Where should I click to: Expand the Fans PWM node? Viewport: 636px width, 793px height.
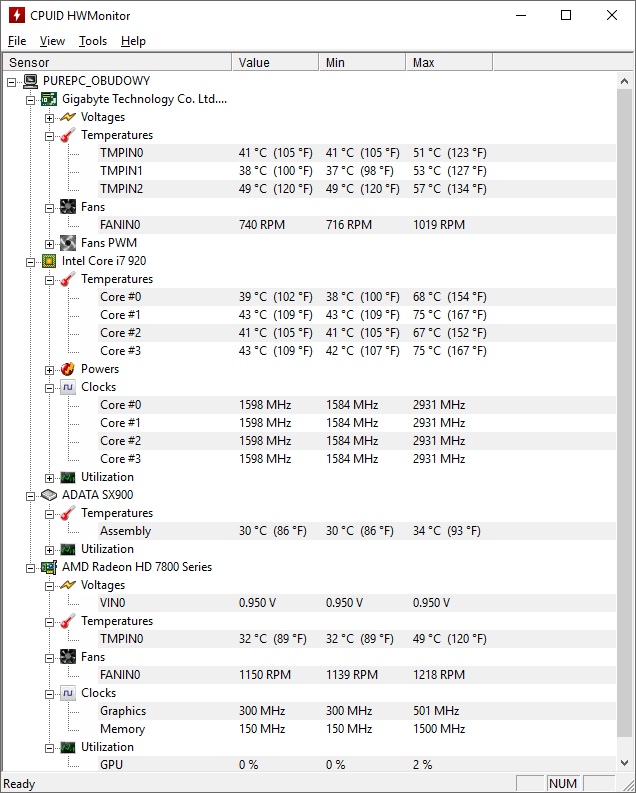(49, 243)
